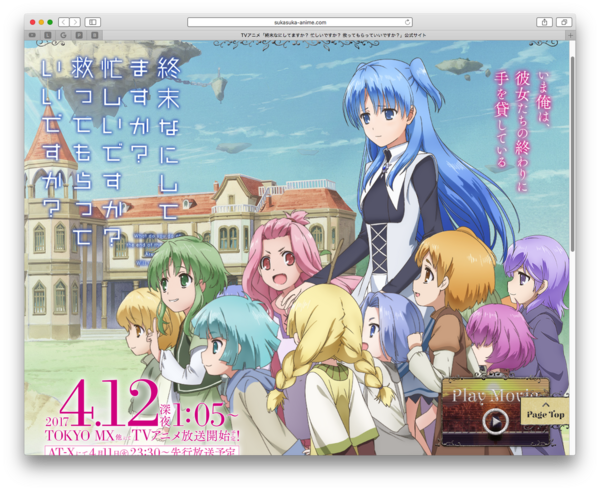Show all tabs overview
This screenshot has width=600, height=490.
coord(564,22)
